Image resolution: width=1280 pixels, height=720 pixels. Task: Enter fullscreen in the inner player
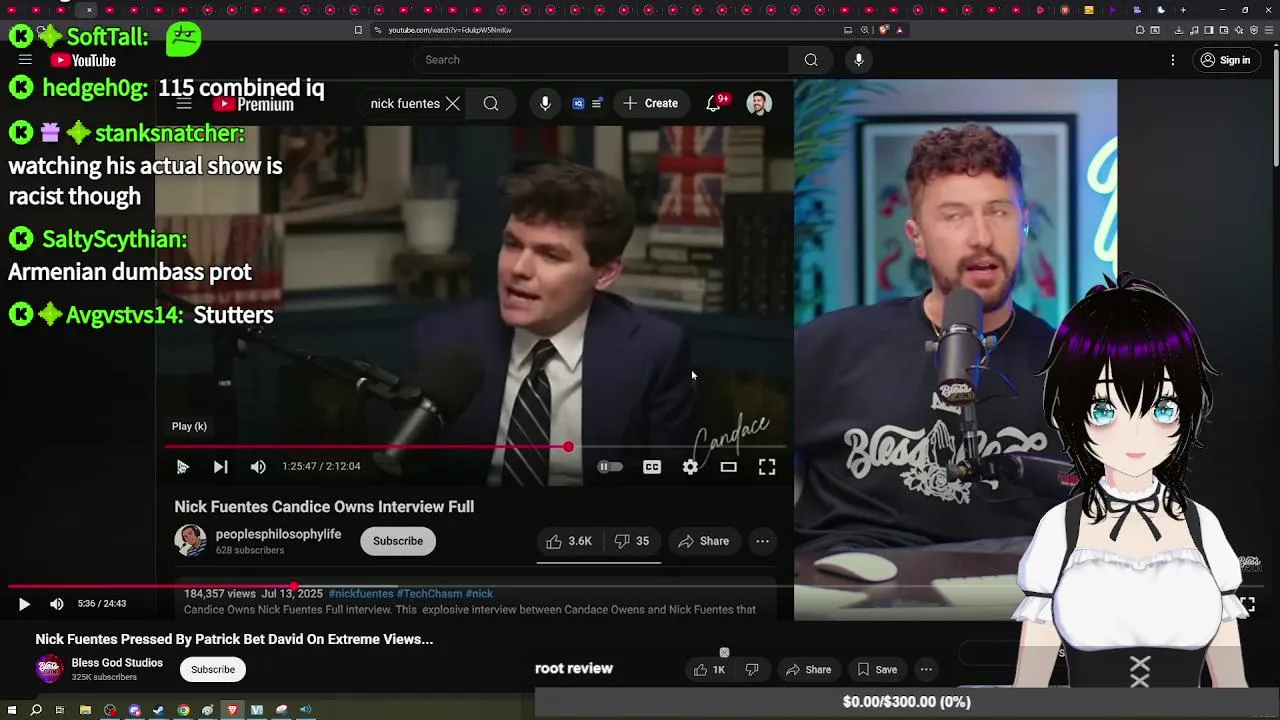tap(767, 467)
